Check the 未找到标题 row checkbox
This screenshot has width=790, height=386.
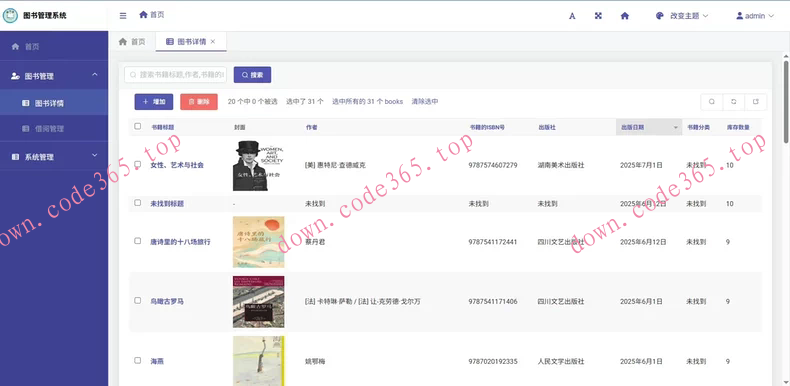[138, 203]
